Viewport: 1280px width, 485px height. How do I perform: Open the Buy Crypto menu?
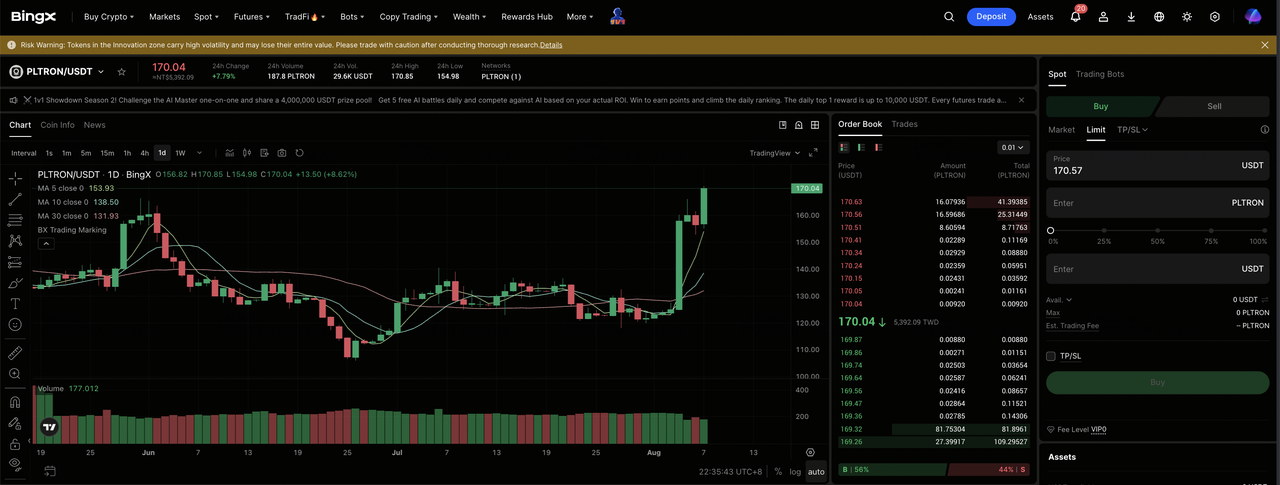109,17
